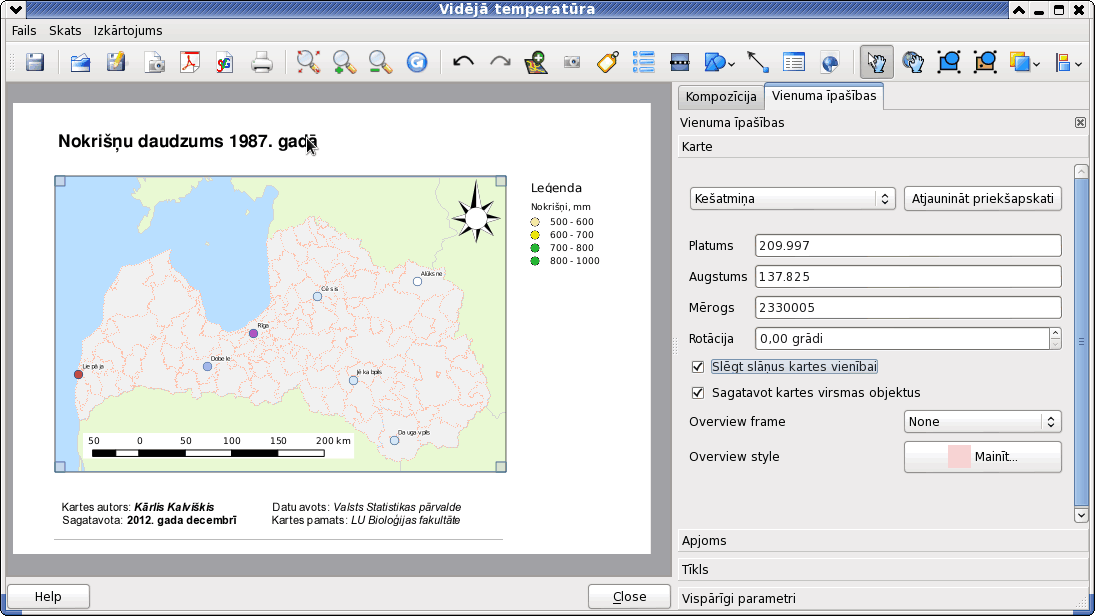Screen dimensions: 1095x616
Task: Undo the last change
Action: click(463, 62)
